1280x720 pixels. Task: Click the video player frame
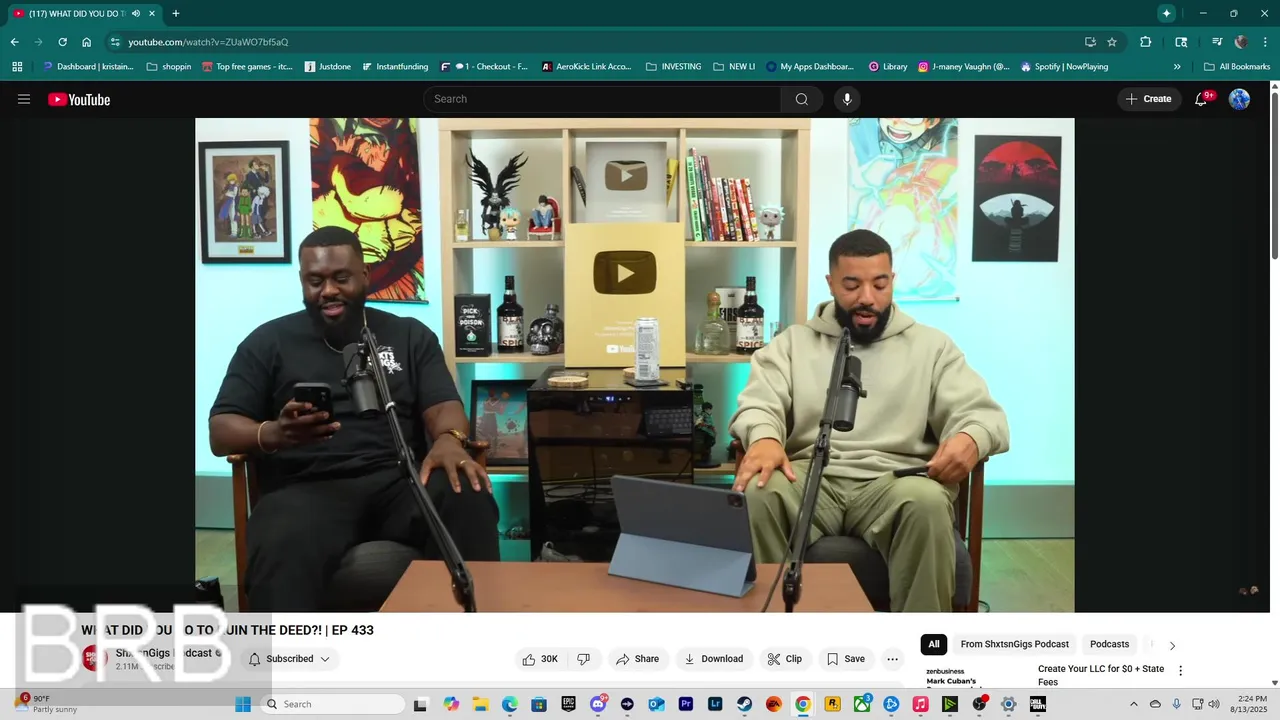coord(634,365)
